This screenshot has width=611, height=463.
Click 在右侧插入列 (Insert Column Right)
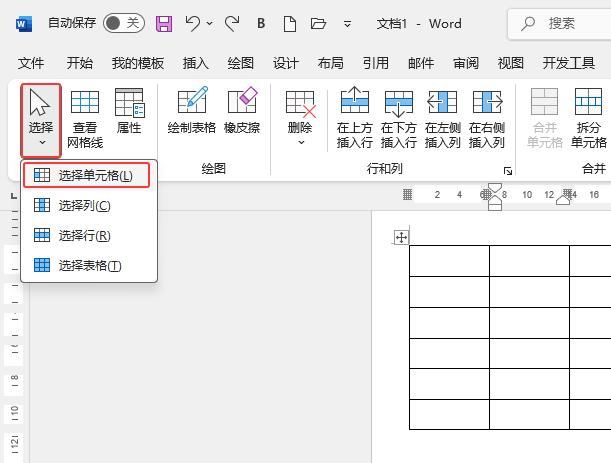tap(487, 118)
